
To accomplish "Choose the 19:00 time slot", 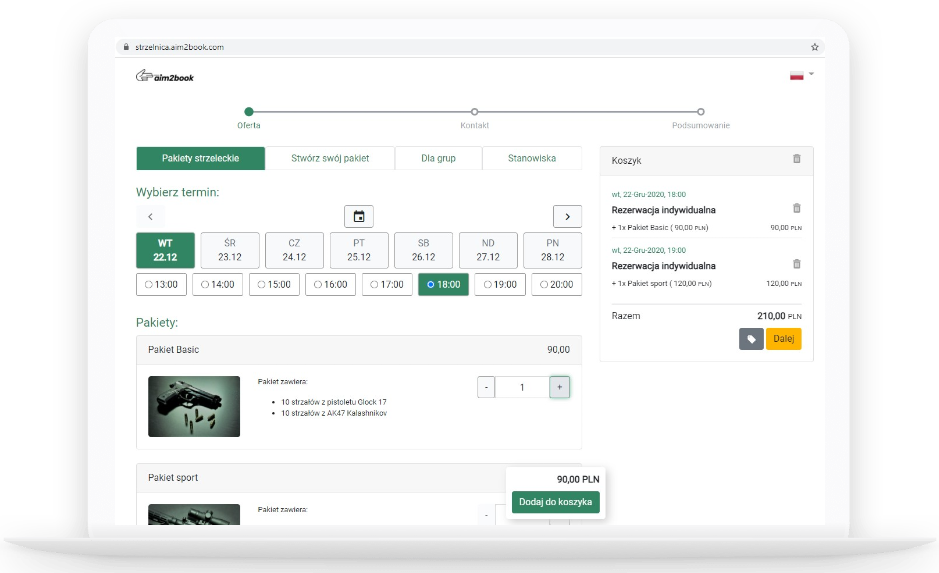I will click(500, 284).
